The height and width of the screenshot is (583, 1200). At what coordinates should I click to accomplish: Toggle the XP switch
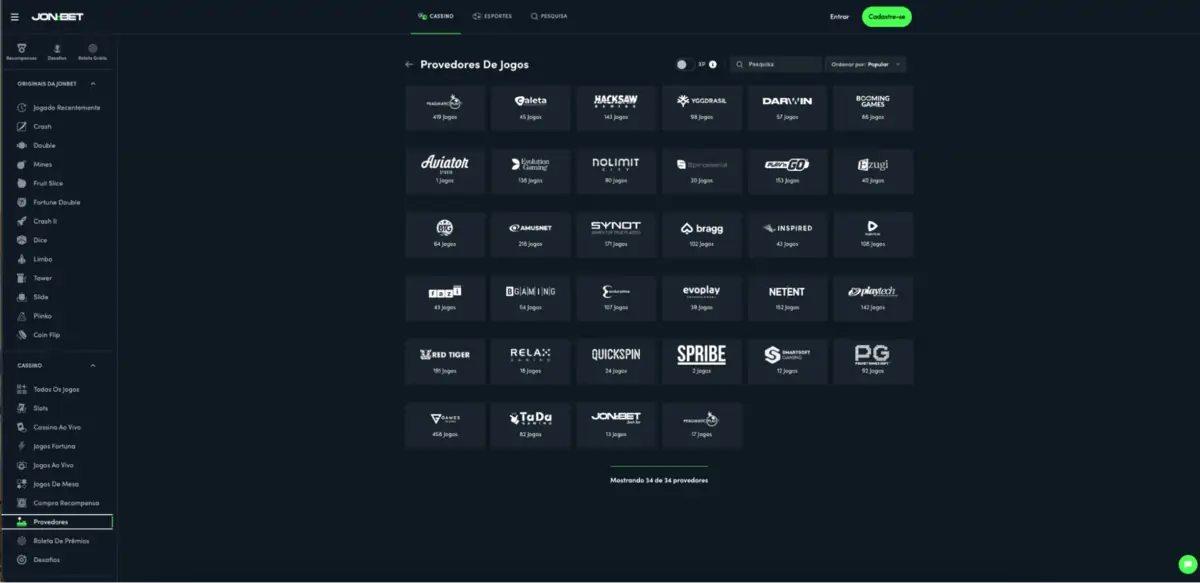[x=684, y=64]
